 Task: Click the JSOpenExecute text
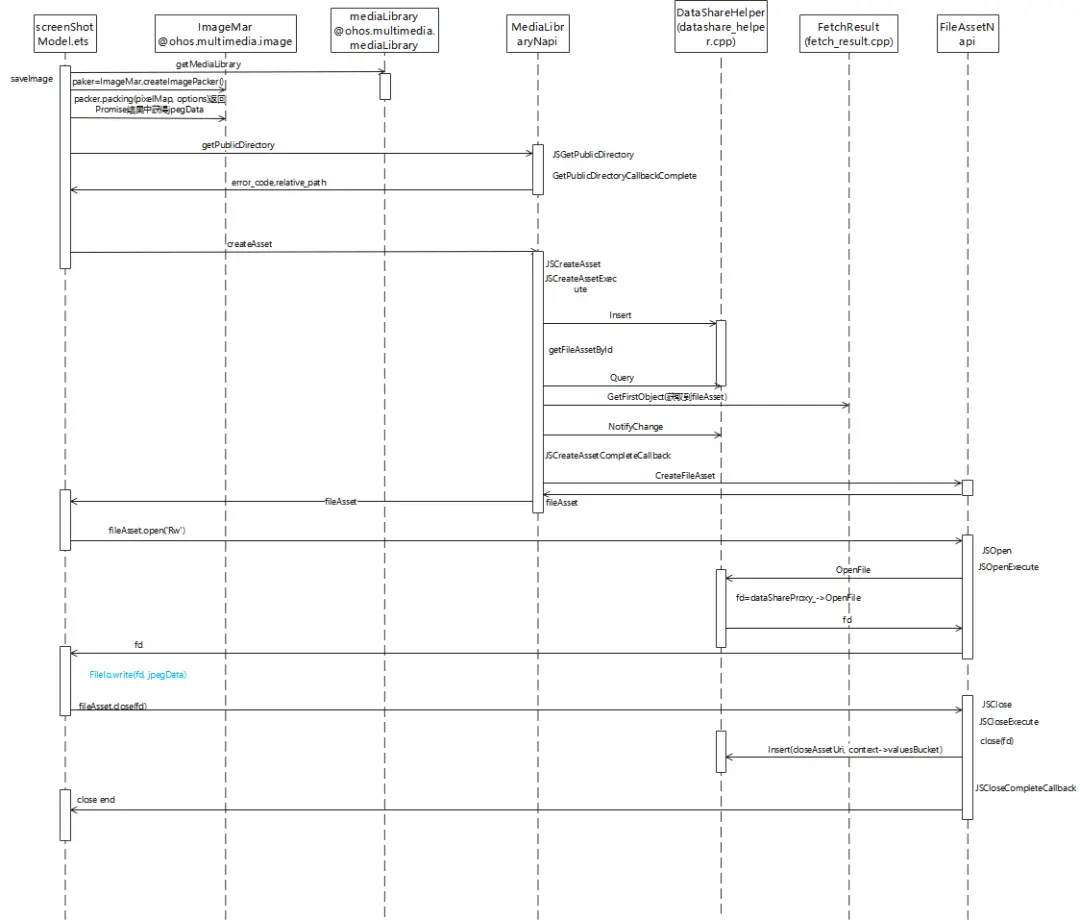click(x=1008, y=567)
